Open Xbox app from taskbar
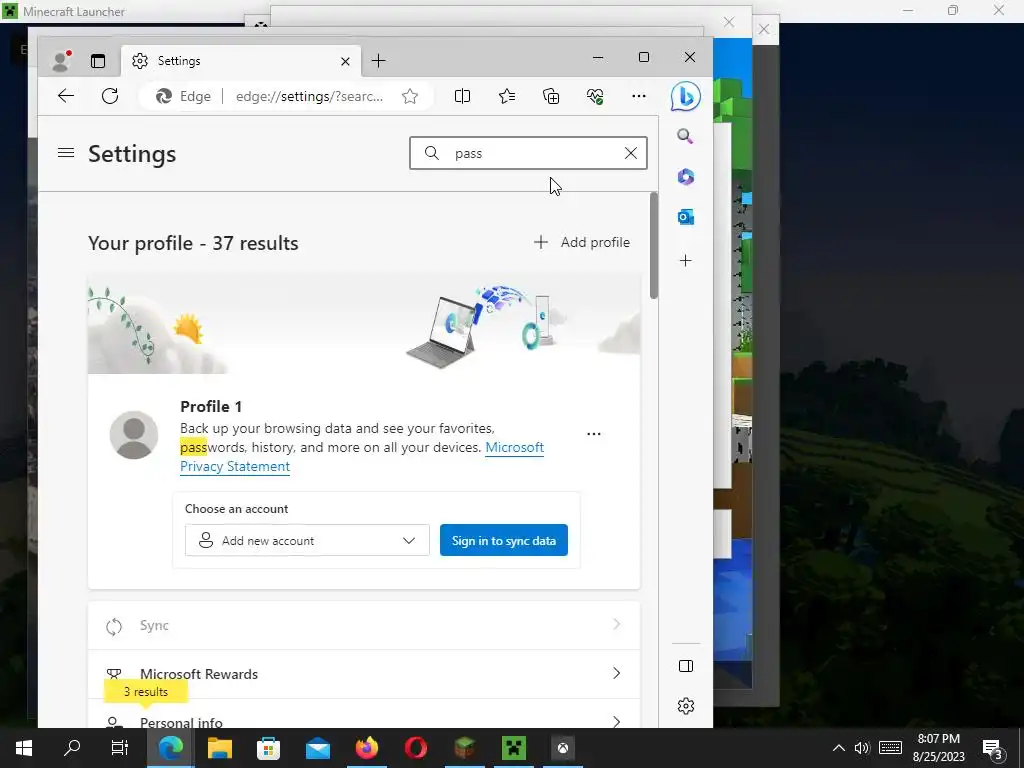1024x768 pixels. point(563,748)
